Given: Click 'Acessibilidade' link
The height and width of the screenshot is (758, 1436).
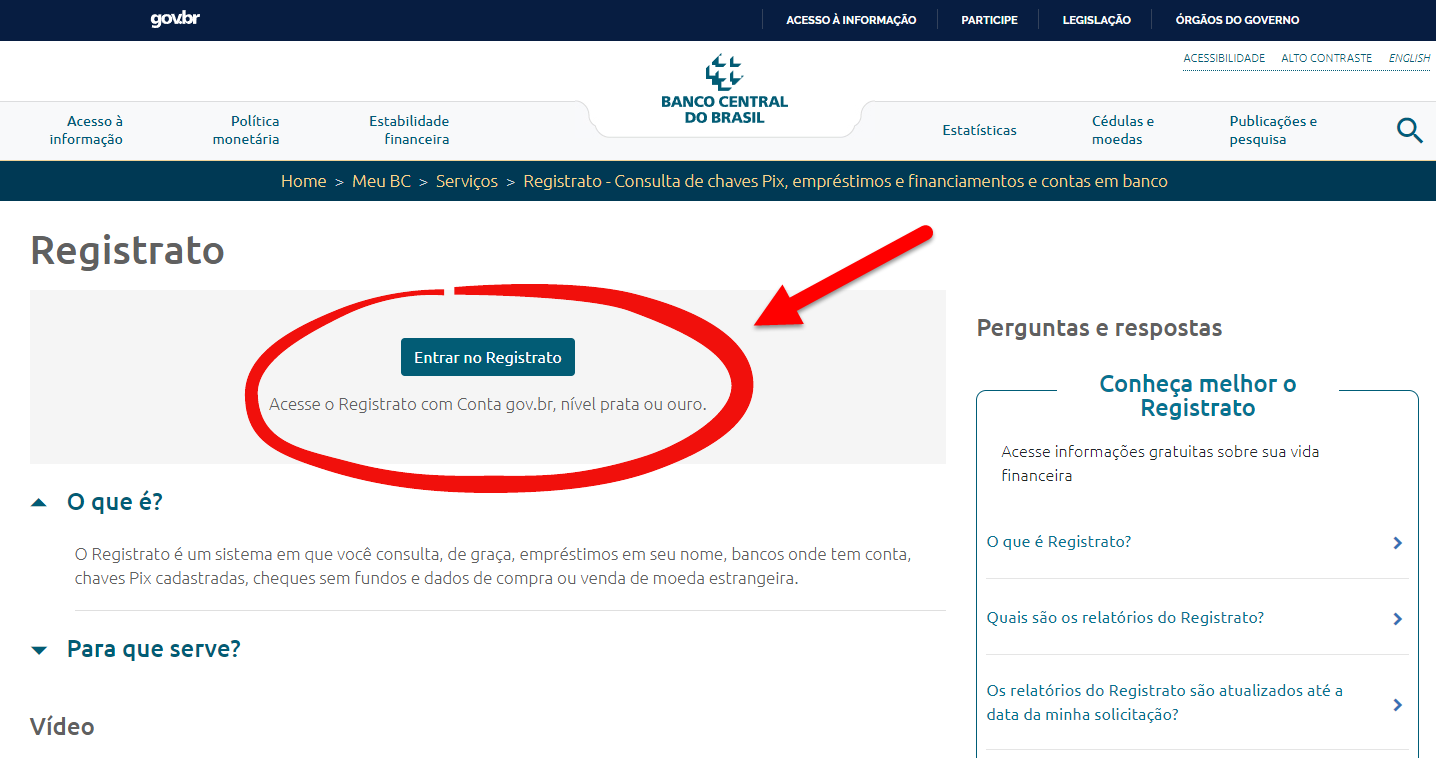Looking at the screenshot, I should (x=1224, y=58).
